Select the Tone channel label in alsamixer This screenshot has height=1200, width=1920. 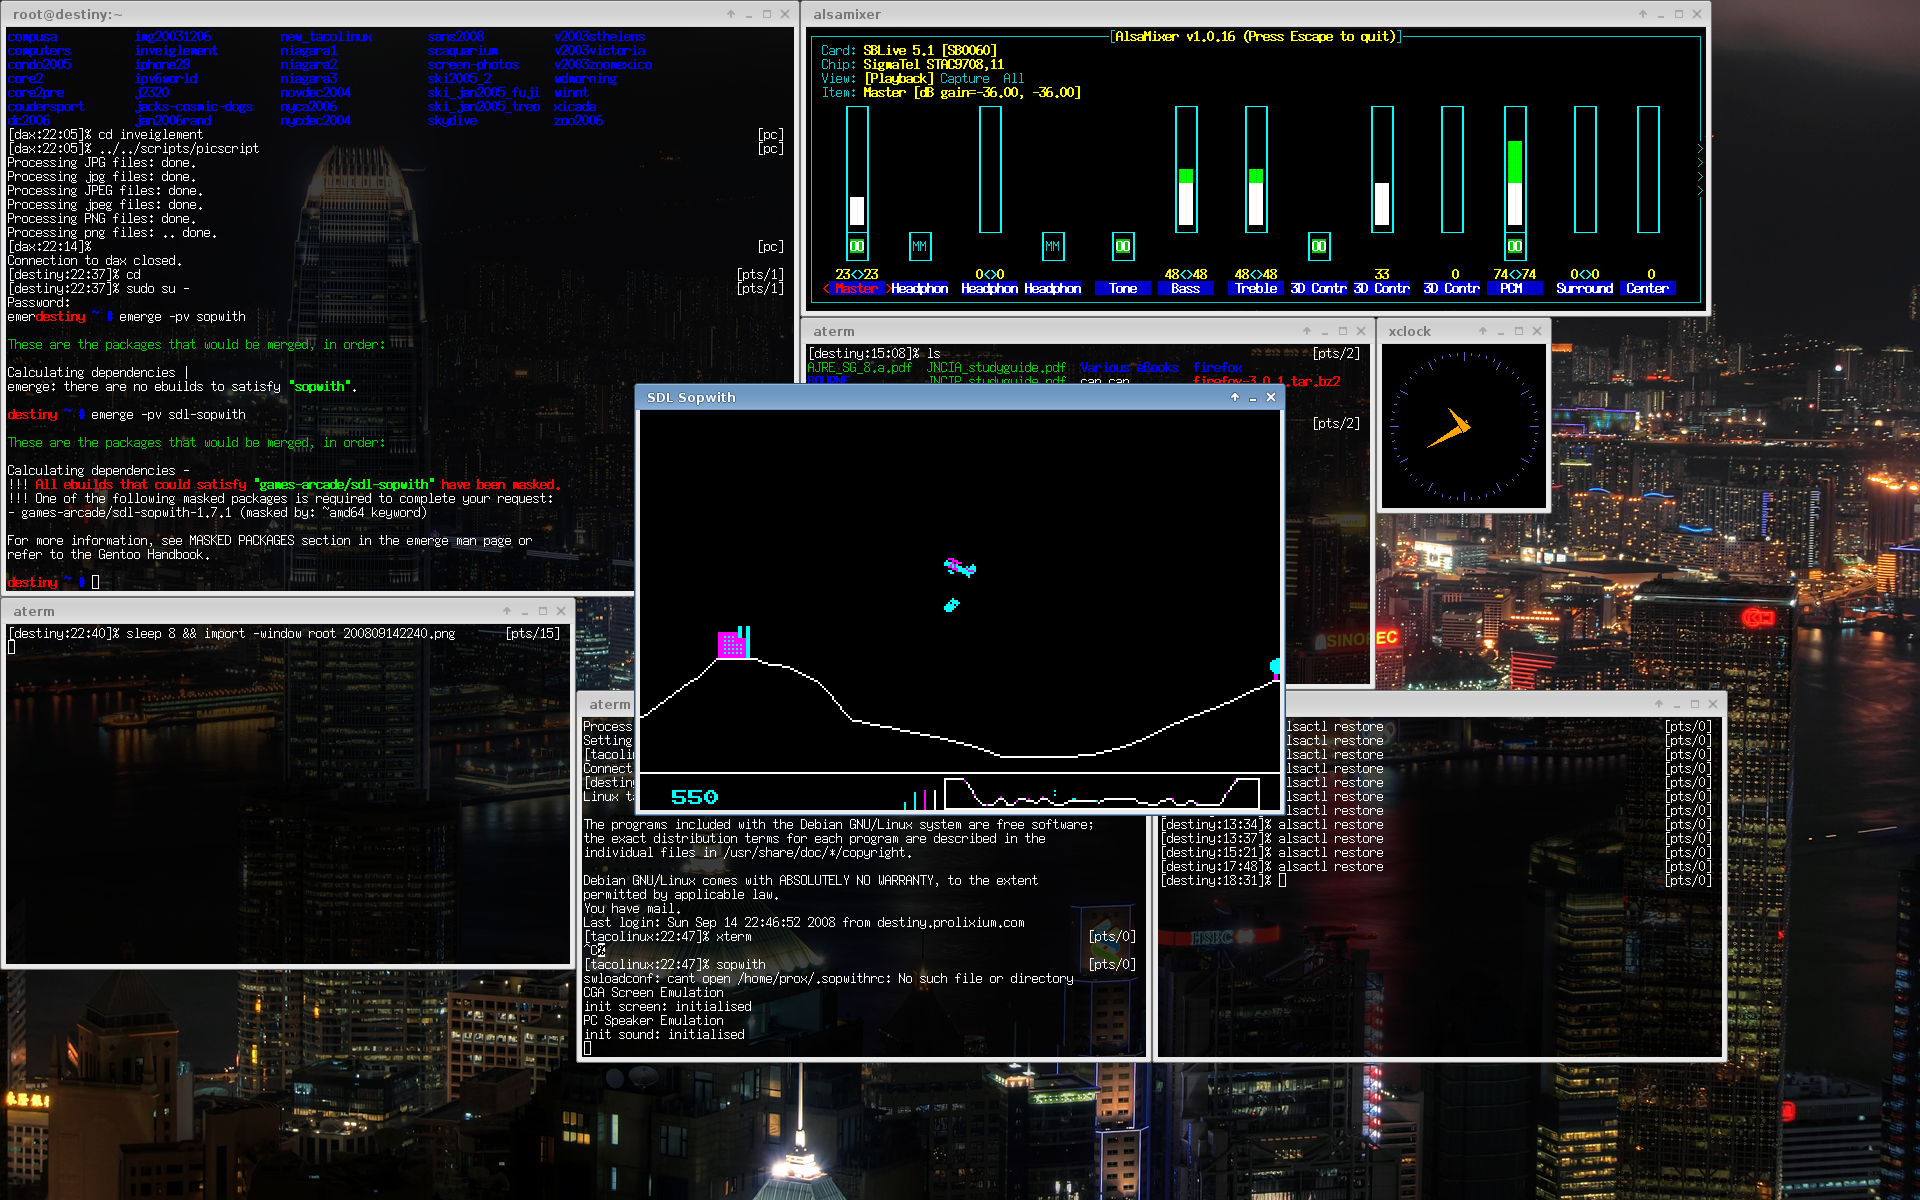pyautogui.click(x=1123, y=288)
